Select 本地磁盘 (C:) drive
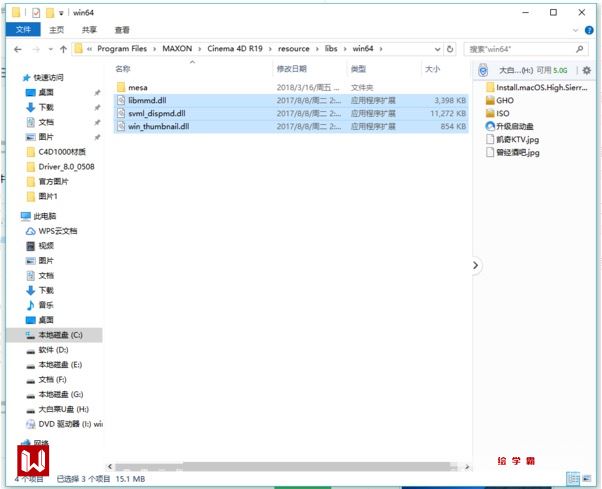Image resolution: width=602 pixels, height=489 pixels. click(x=55, y=335)
